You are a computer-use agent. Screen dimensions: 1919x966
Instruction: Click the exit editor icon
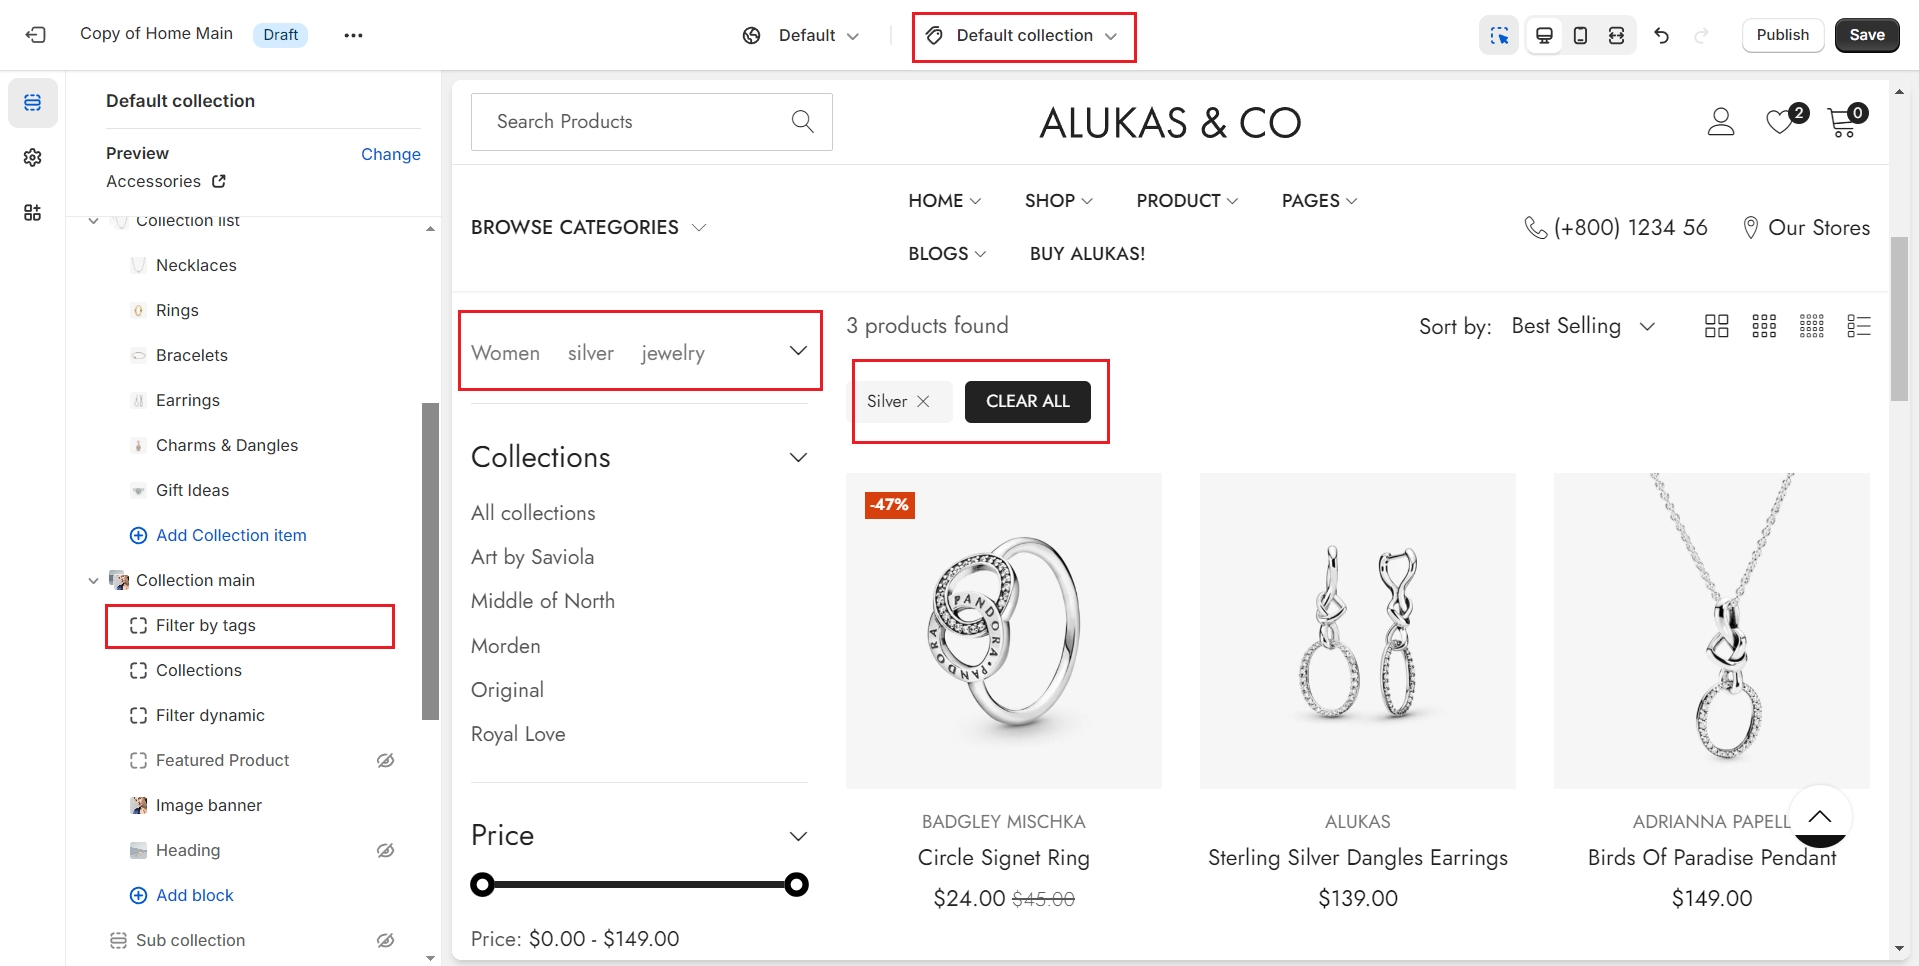pos(36,35)
